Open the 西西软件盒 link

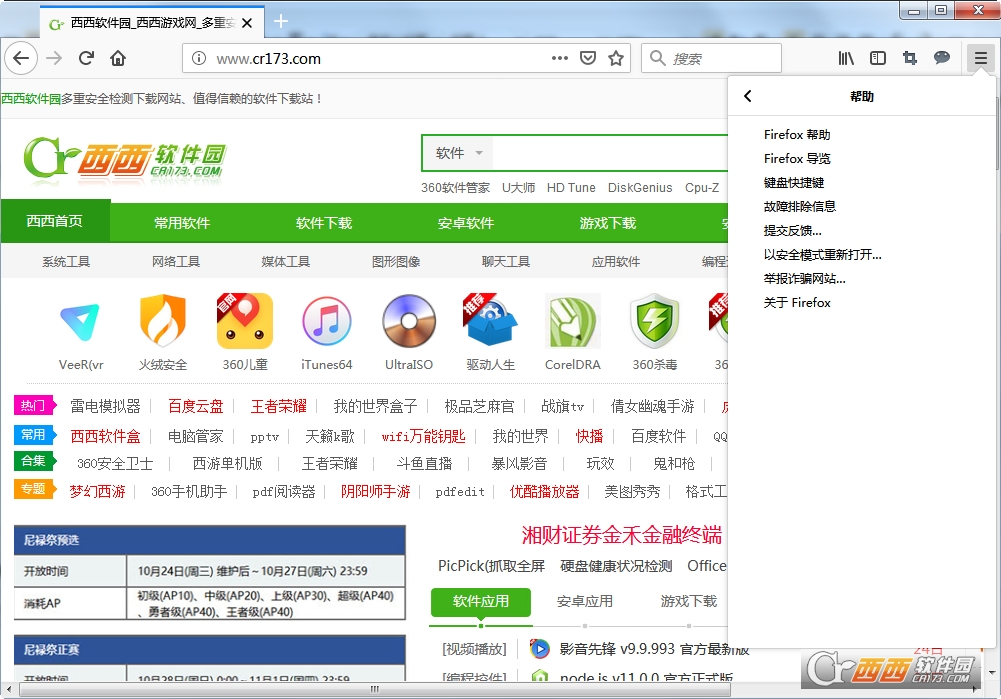click(x=105, y=436)
